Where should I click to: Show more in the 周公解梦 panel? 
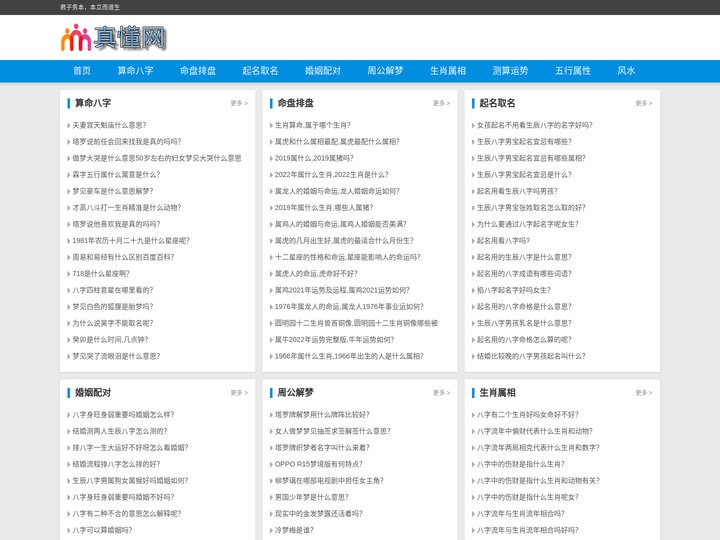click(441, 393)
